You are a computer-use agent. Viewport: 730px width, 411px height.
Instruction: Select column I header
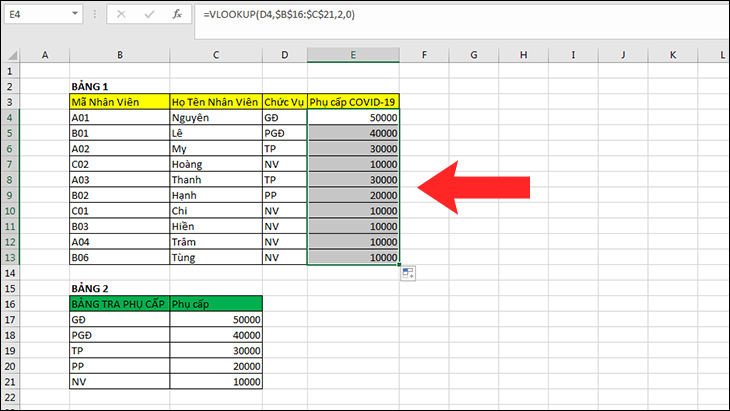(x=574, y=55)
